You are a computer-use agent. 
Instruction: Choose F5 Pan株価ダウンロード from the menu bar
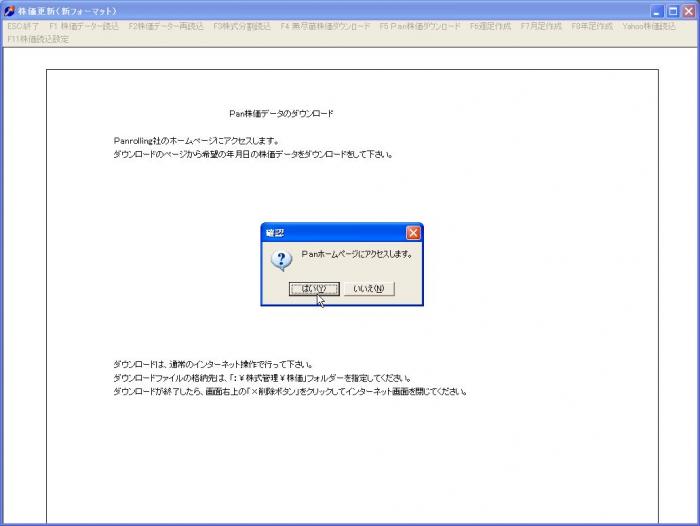coord(420,26)
